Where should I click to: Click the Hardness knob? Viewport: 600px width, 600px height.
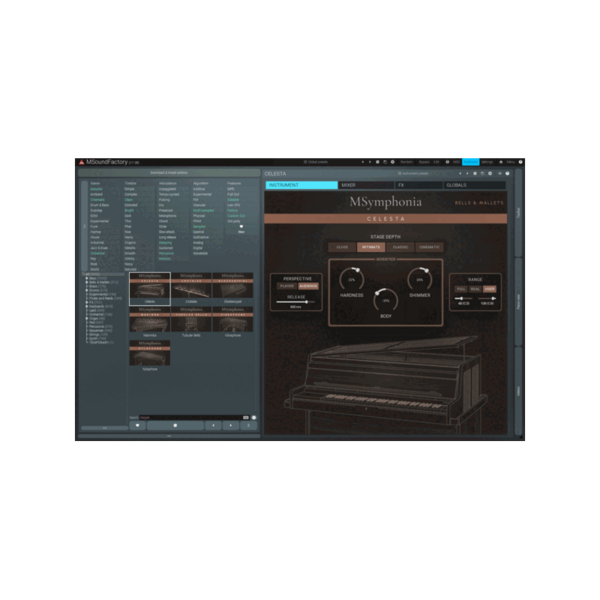(352, 280)
